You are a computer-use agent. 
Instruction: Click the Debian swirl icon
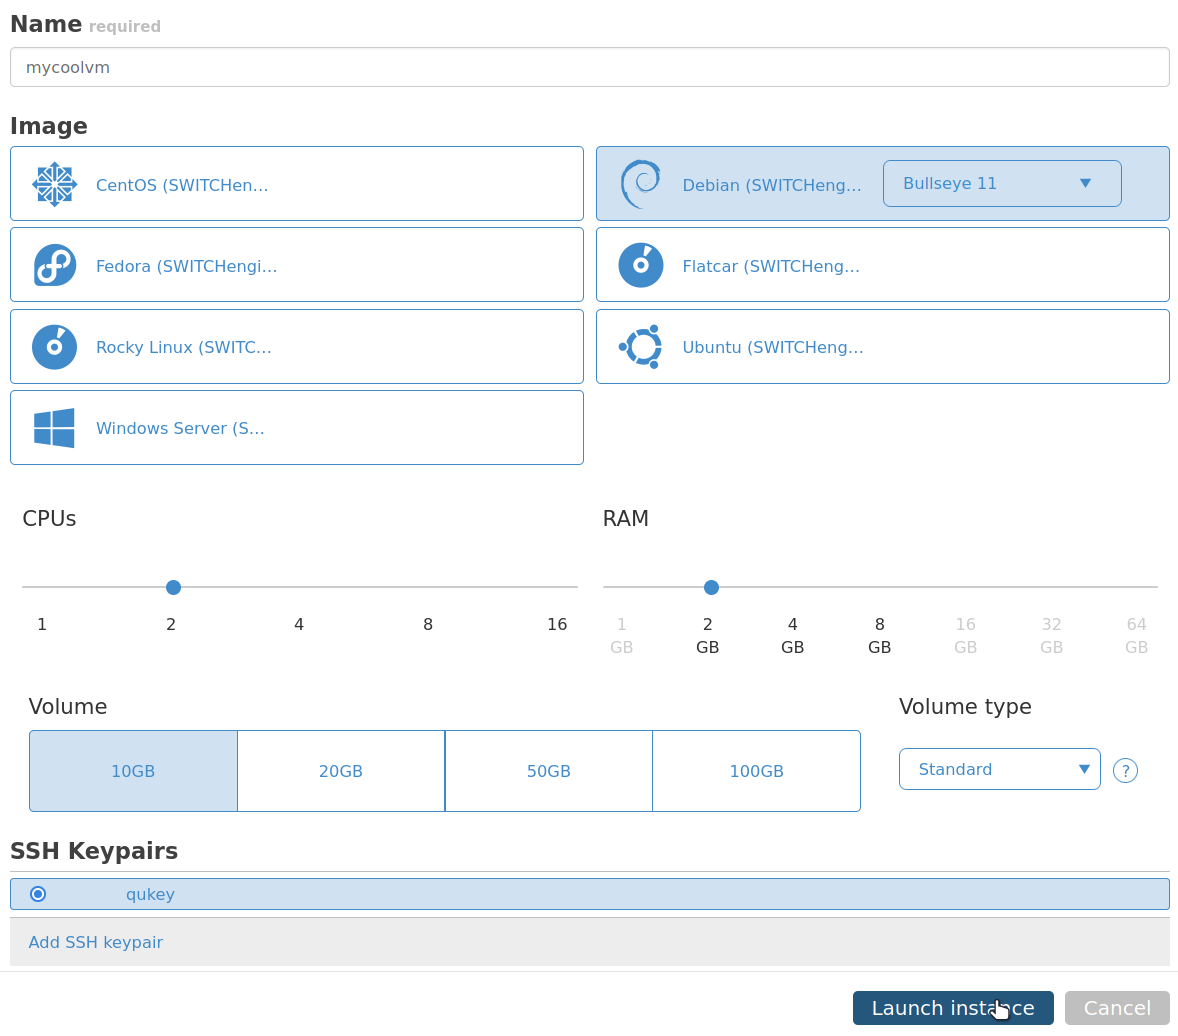click(640, 184)
